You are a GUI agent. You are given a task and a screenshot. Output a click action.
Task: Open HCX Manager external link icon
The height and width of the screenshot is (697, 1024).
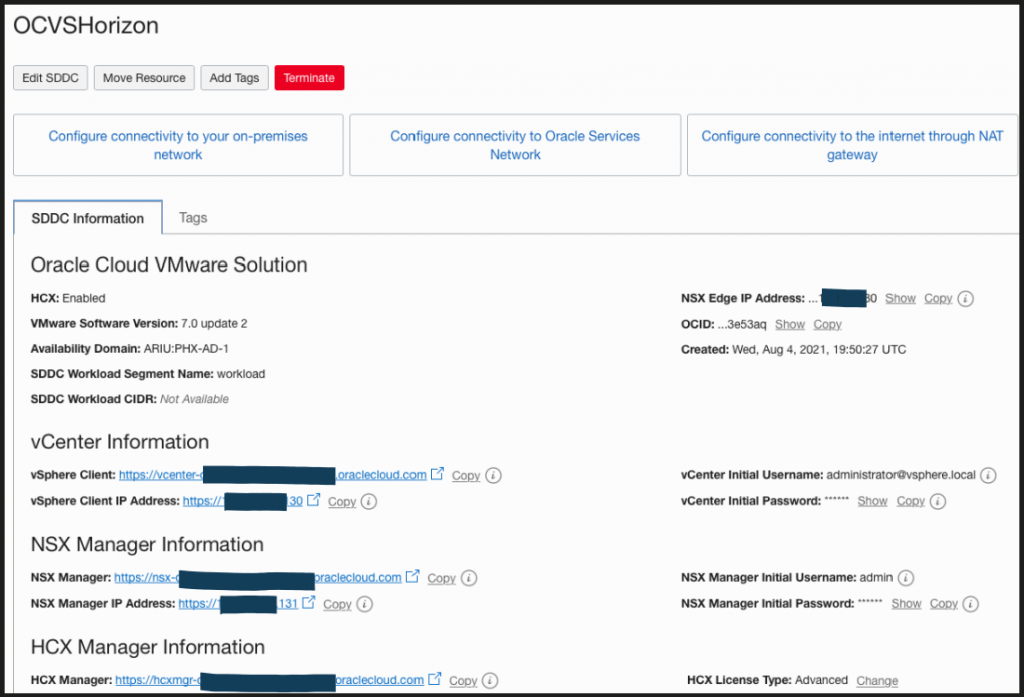coord(434,680)
